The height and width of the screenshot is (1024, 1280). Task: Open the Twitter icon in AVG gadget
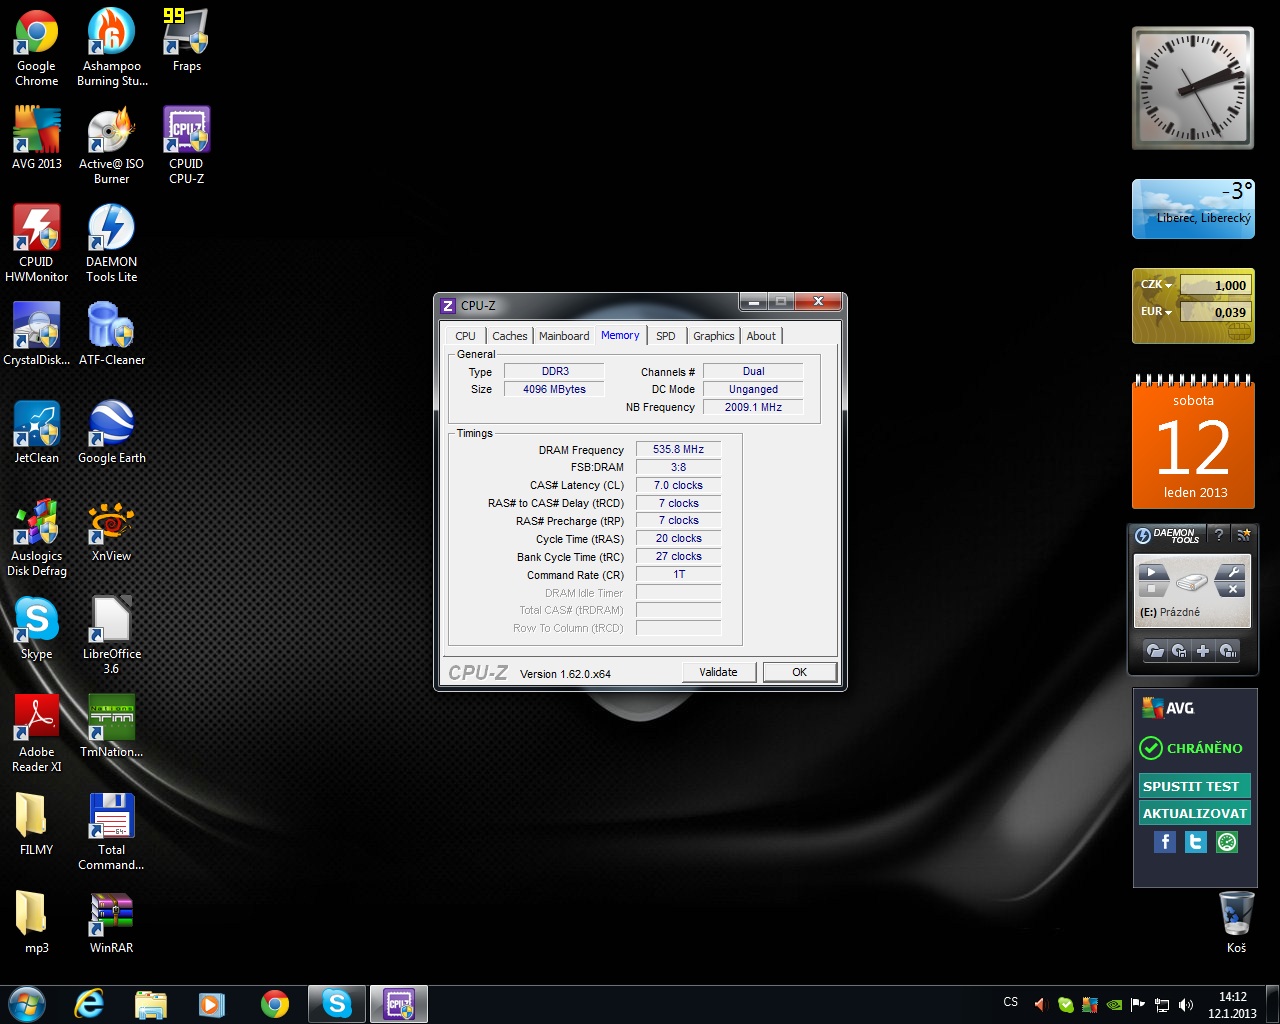point(1195,842)
